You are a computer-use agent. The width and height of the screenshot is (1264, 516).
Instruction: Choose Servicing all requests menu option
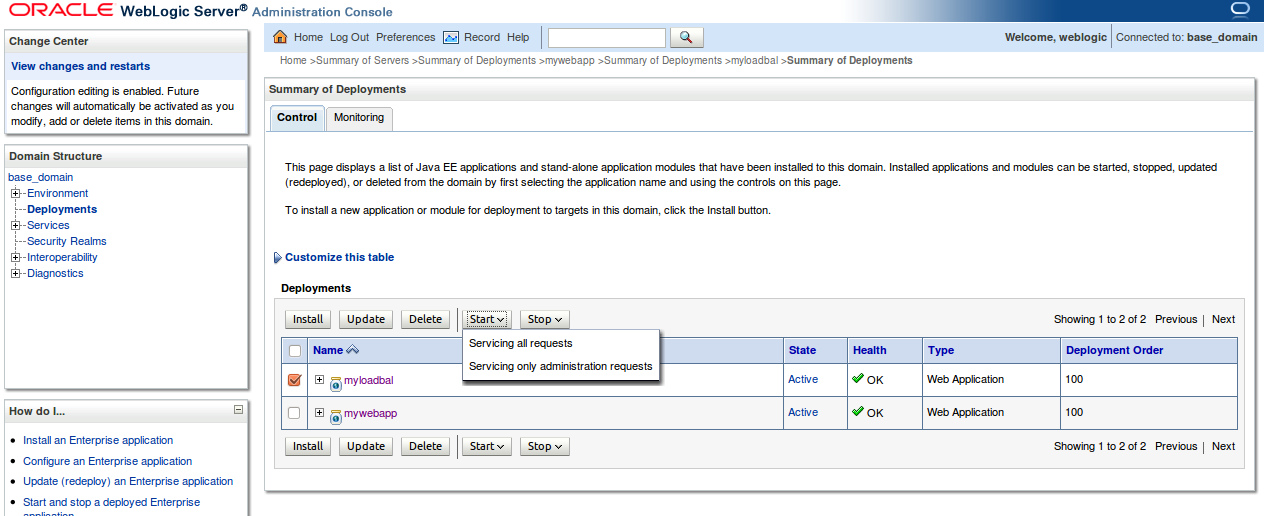pyautogui.click(x=520, y=343)
